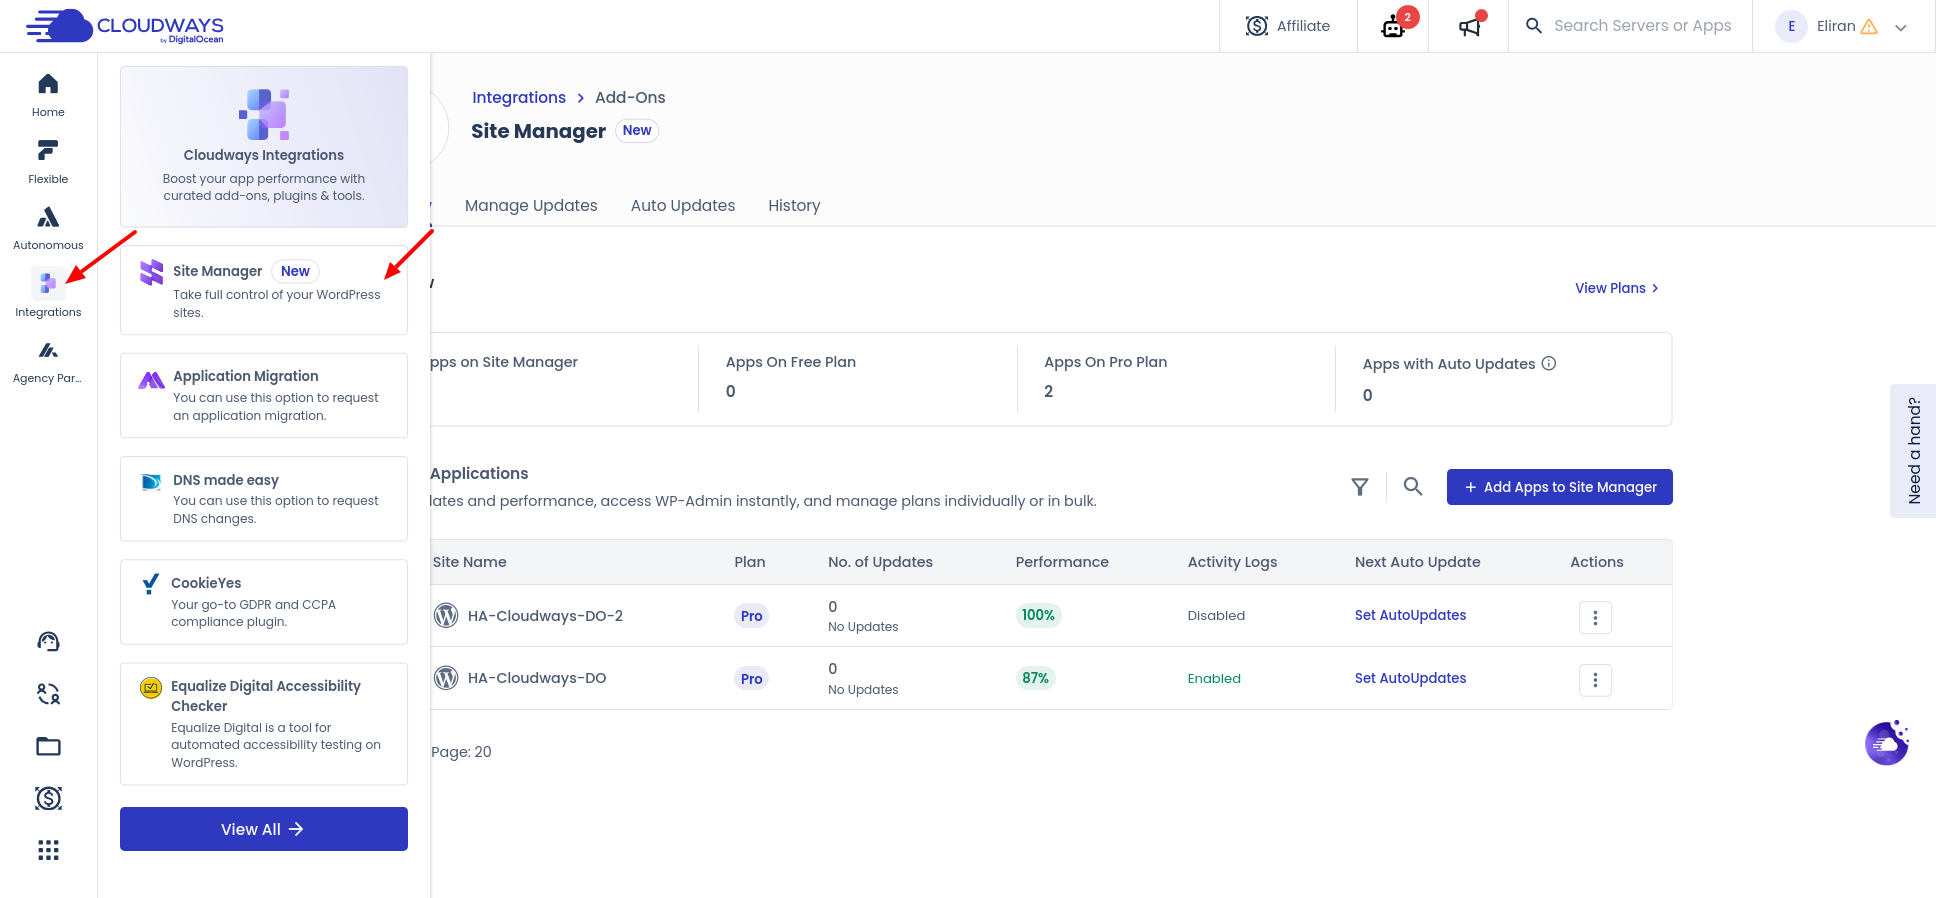Click the filter funnel icon

(1360, 487)
